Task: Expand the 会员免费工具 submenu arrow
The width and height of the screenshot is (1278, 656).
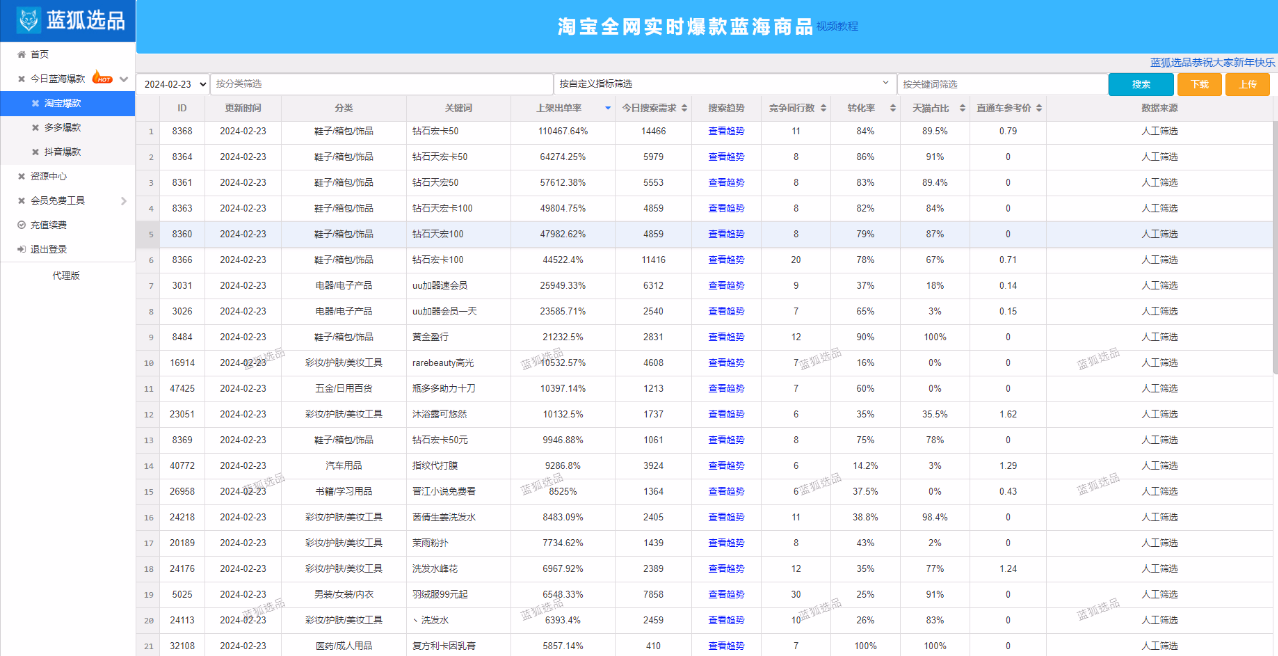Action: coord(124,201)
